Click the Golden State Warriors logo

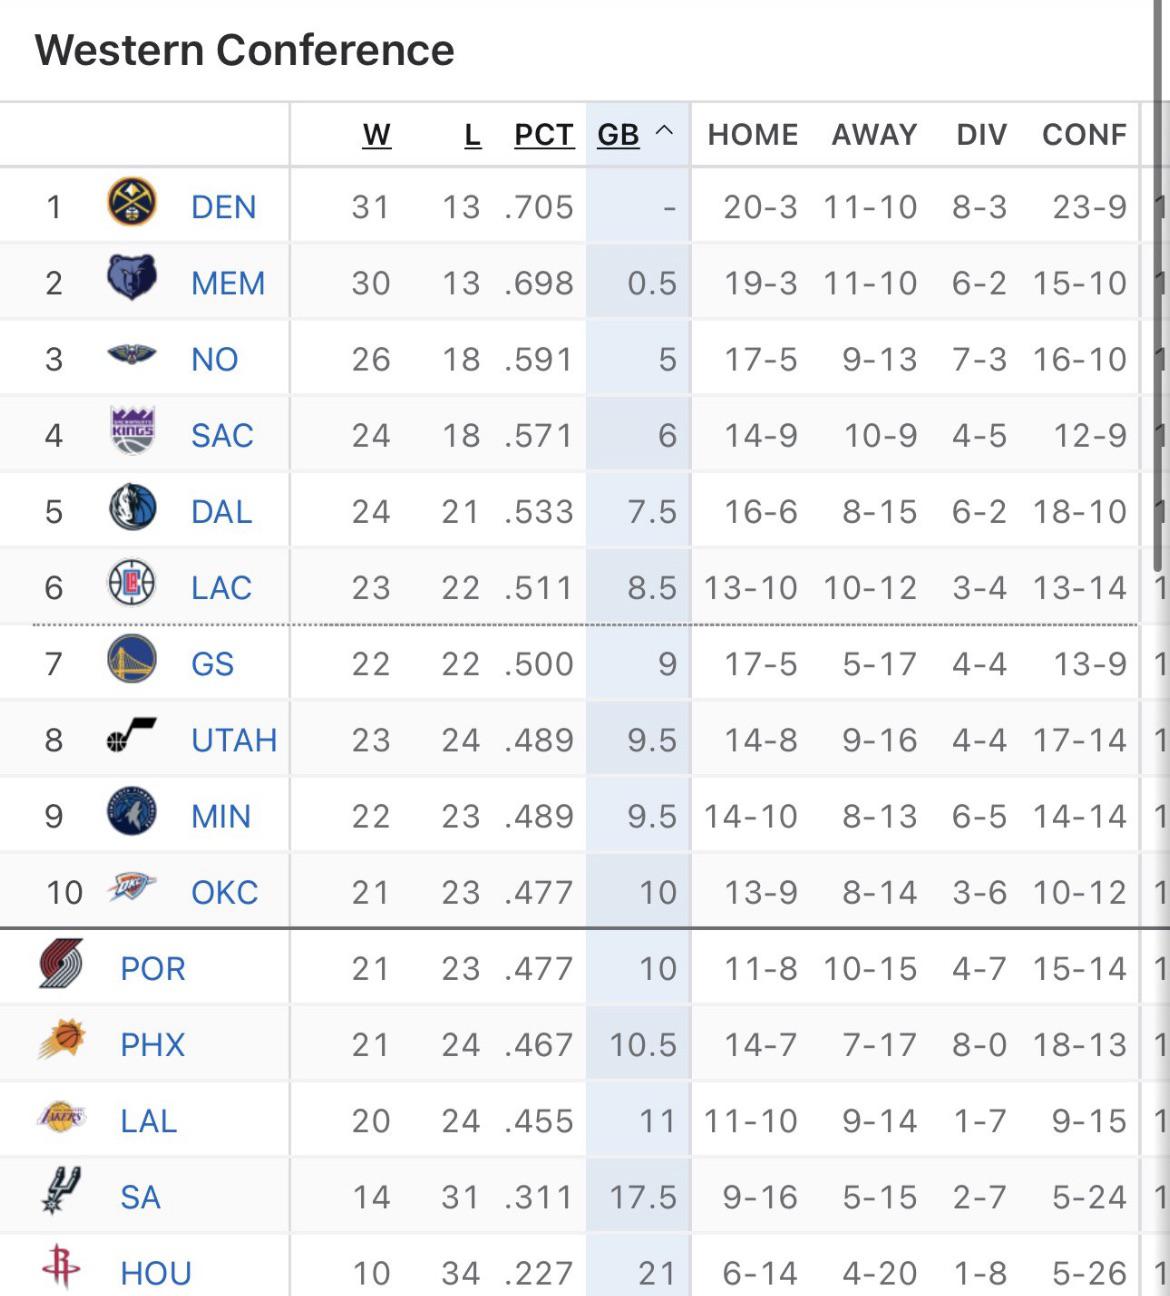coord(131,660)
